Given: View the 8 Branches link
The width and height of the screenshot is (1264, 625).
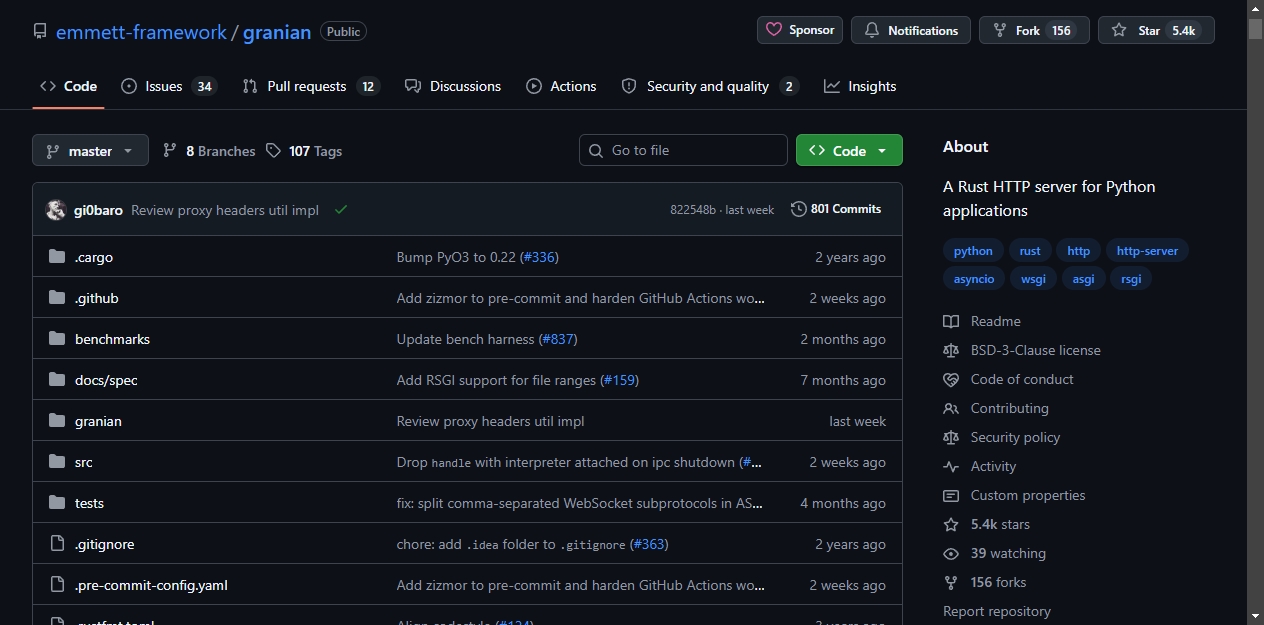Looking at the screenshot, I should (209, 151).
